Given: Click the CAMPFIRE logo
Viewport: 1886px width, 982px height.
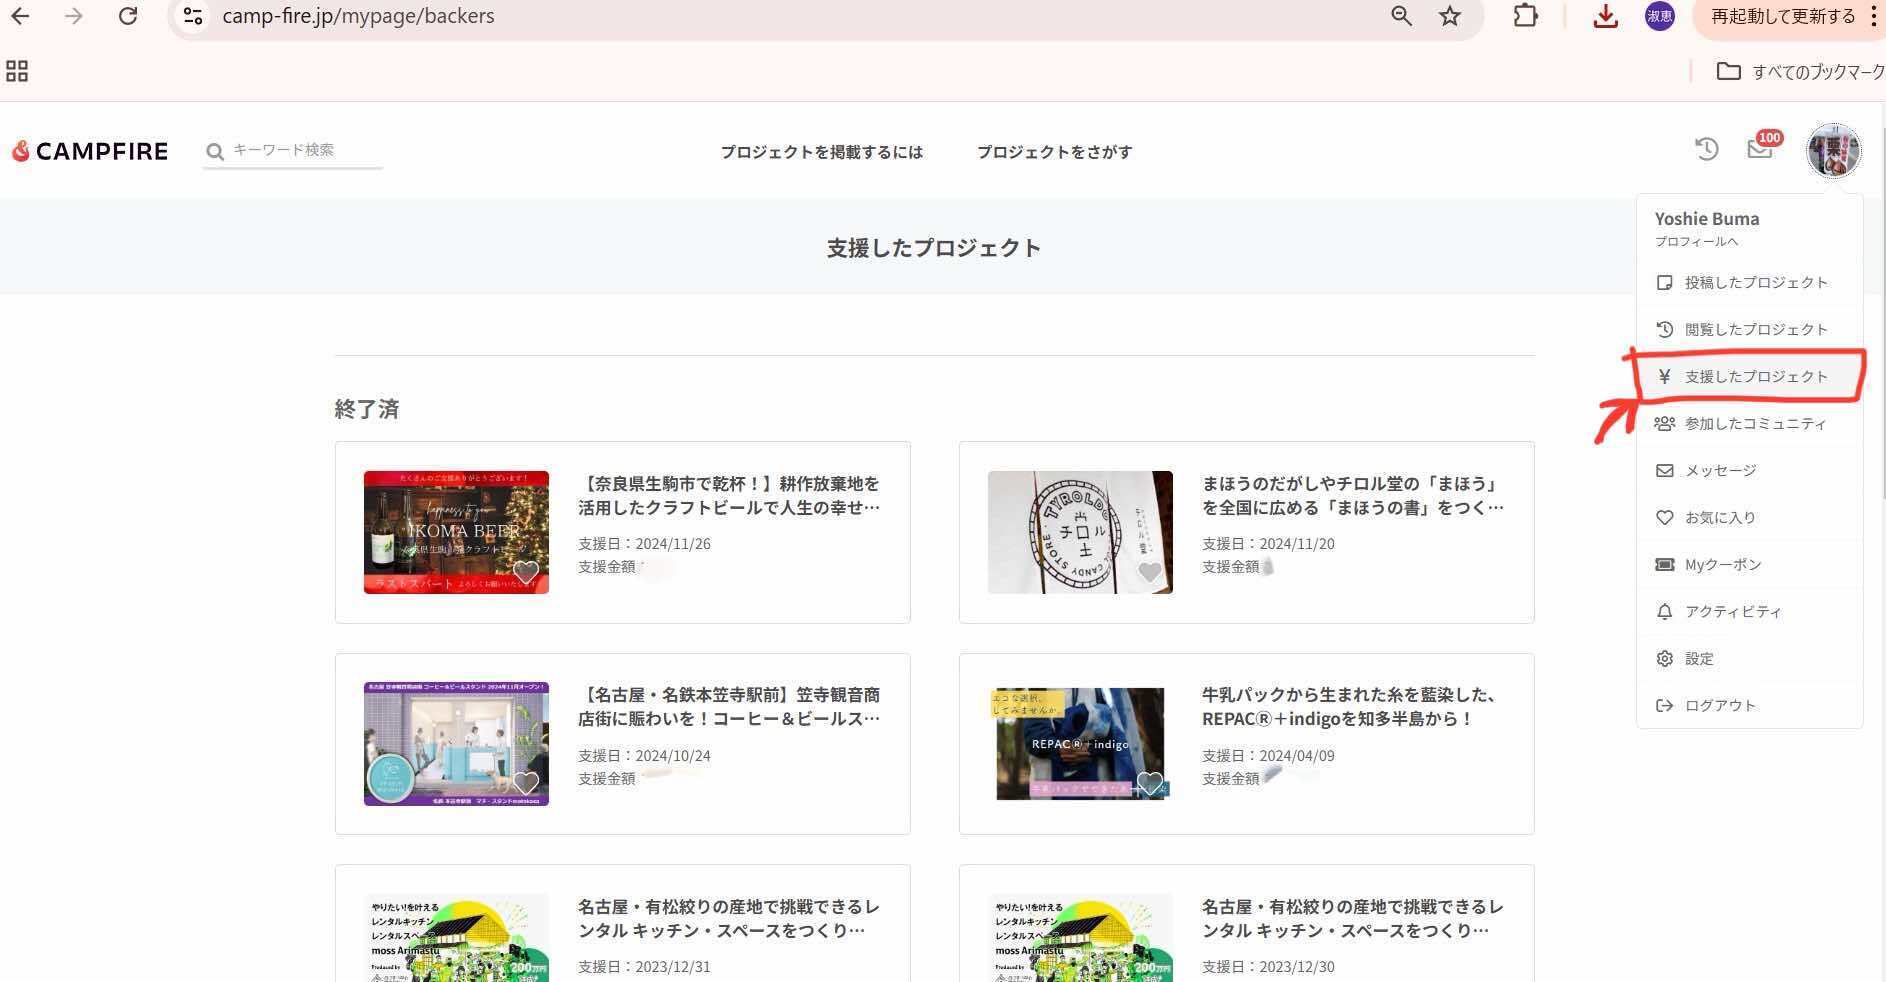Looking at the screenshot, I should (x=90, y=151).
